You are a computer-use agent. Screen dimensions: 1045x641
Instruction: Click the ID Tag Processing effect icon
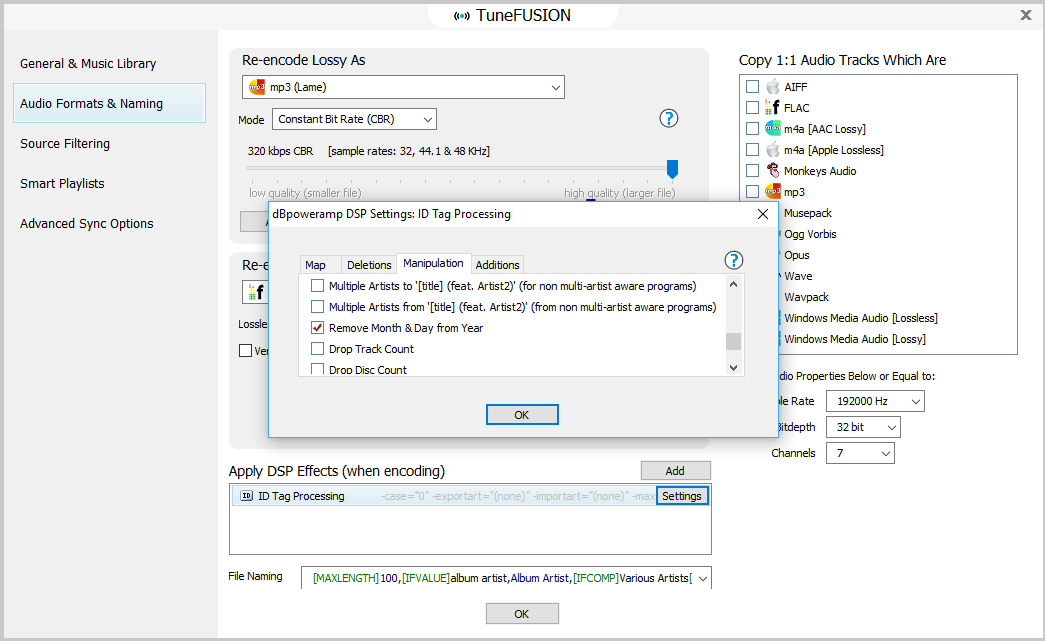coord(247,496)
